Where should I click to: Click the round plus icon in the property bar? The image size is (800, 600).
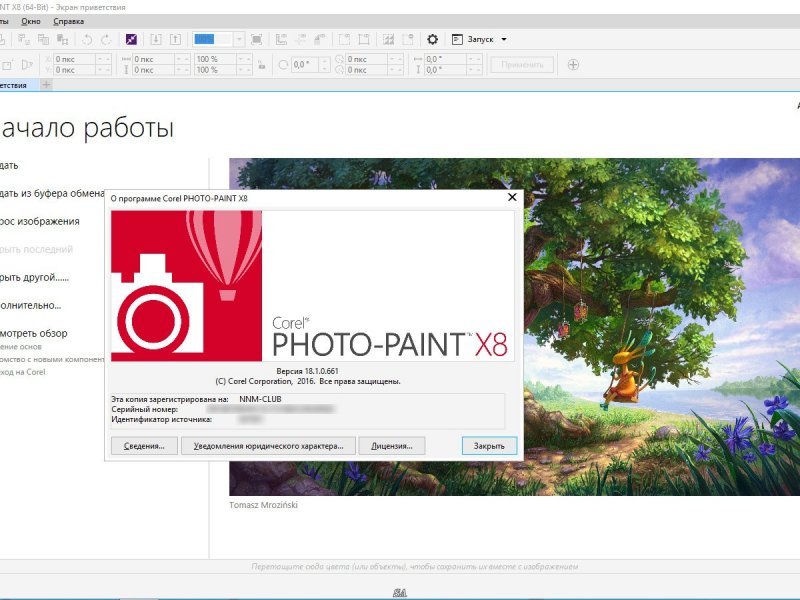(573, 65)
